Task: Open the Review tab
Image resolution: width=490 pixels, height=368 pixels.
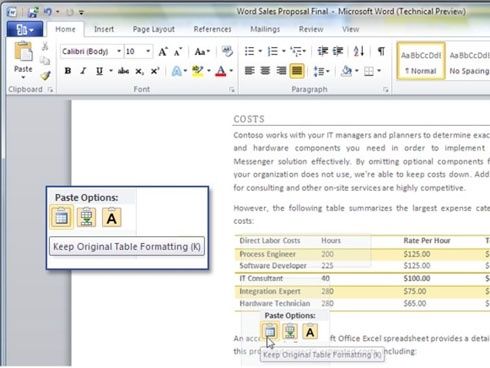Action: [311, 29]
